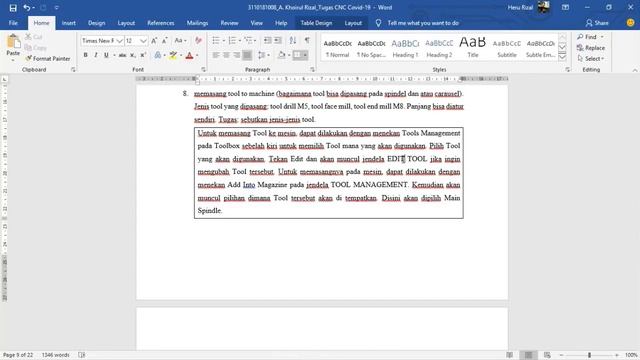640x360 pixels.
Task: Switch to the Review tab
Action: (x=229, y=23)
